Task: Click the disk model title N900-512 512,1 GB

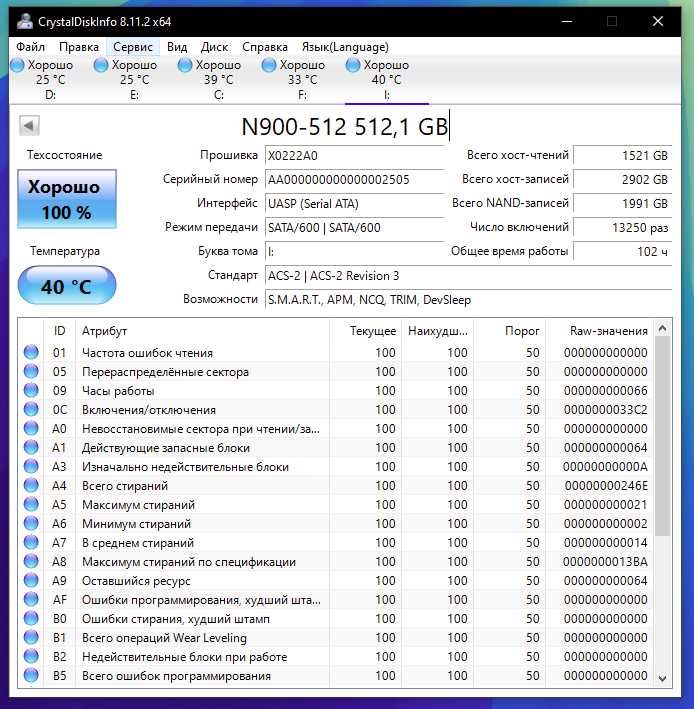Action: pyautogui.click(x=345, y=127)
